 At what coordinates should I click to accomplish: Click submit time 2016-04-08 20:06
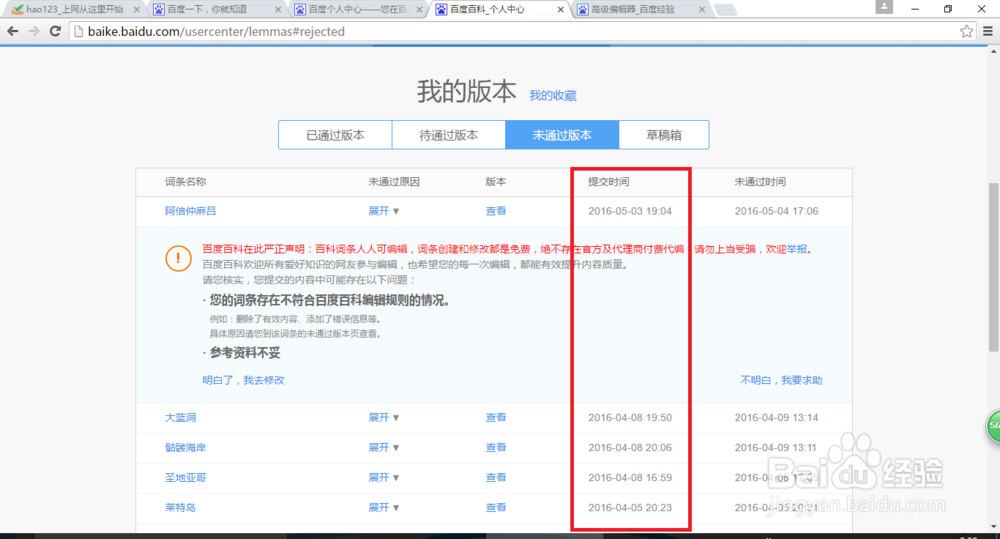click(629, 448)
